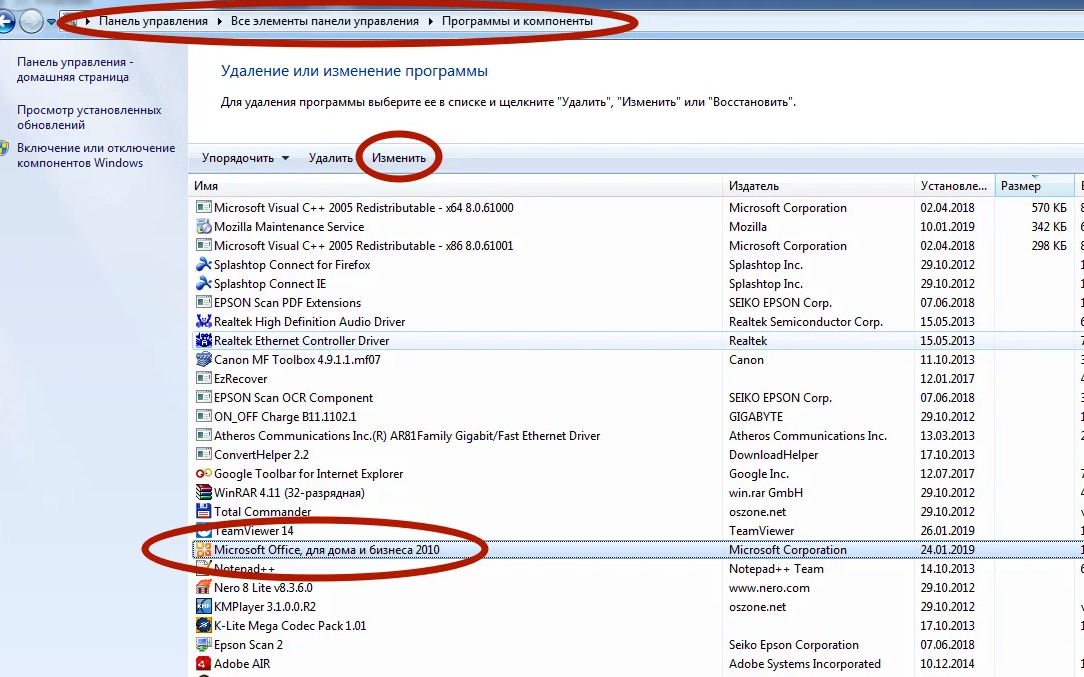Open Включение или отключение компонентов Windows link

[x=96, y=155]
